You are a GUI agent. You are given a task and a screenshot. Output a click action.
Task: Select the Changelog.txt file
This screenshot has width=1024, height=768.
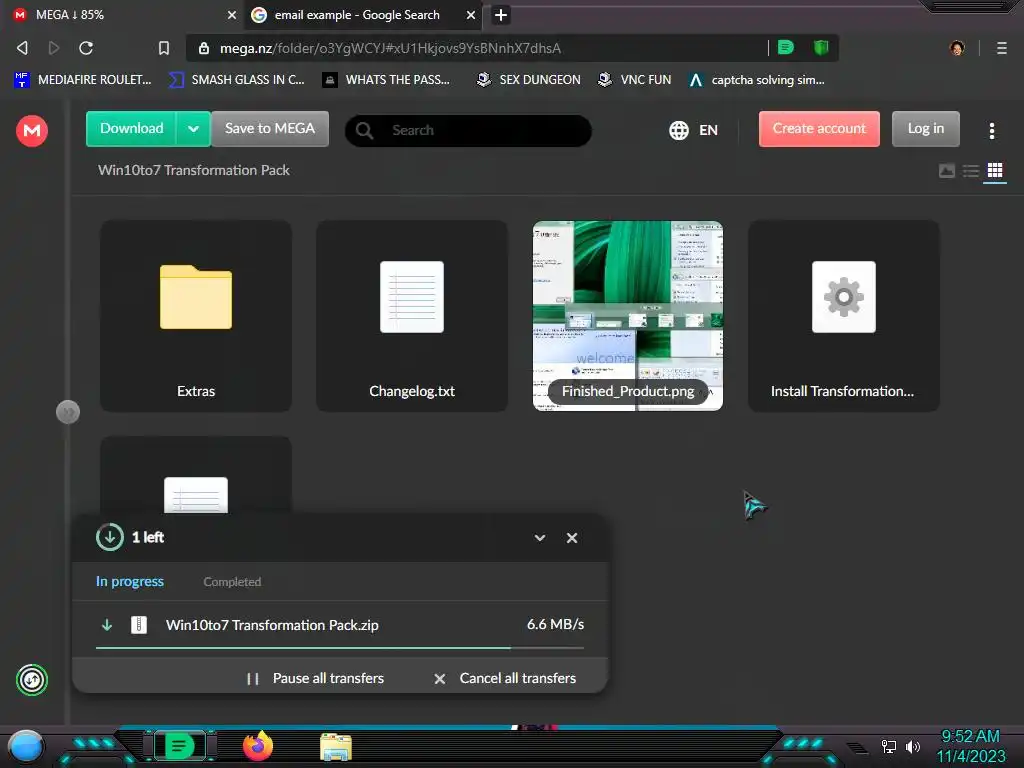412,316
